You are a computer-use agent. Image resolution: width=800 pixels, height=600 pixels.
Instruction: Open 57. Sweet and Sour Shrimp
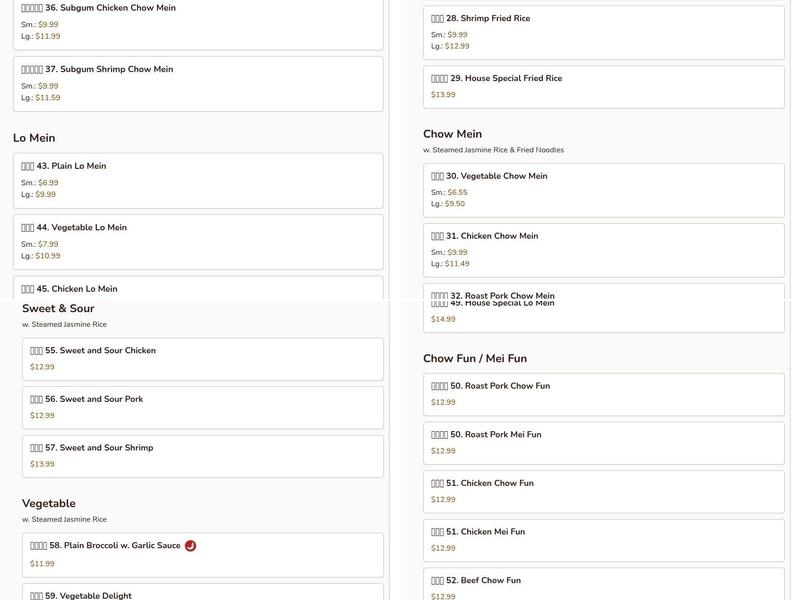point(203,456)
